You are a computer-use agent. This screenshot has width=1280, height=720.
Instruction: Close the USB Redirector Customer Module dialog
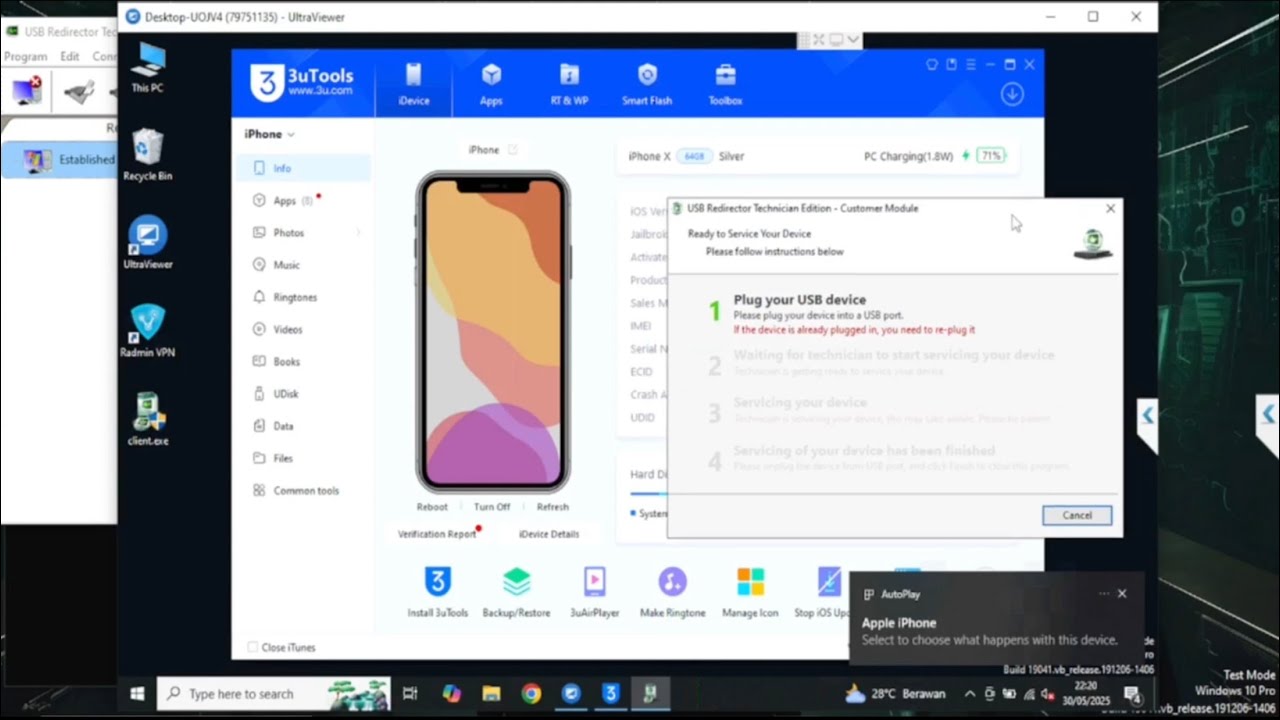[1110, 209]
